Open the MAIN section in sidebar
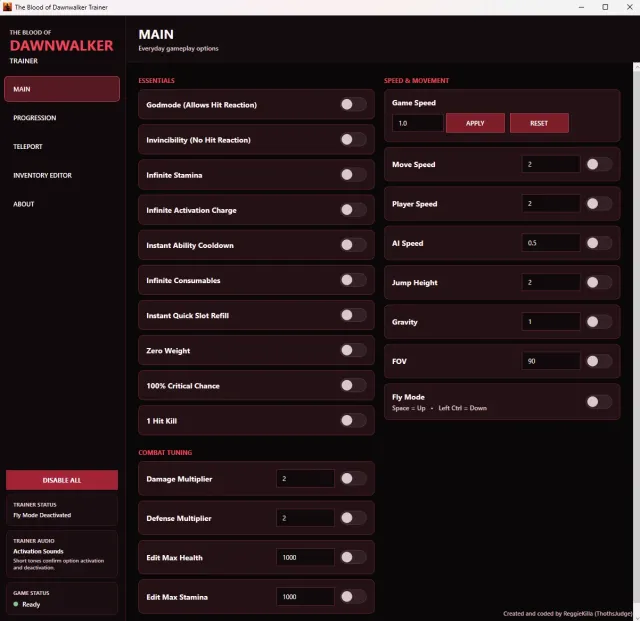Viewport: 640px width, 621px height. (x=62, y=89)
